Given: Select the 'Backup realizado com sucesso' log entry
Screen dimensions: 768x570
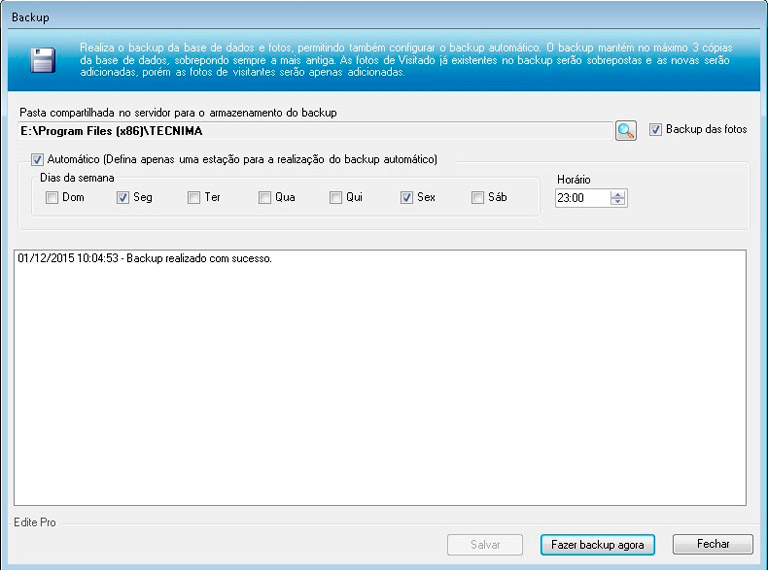Looking at the screenshot, I should [144, 259].
